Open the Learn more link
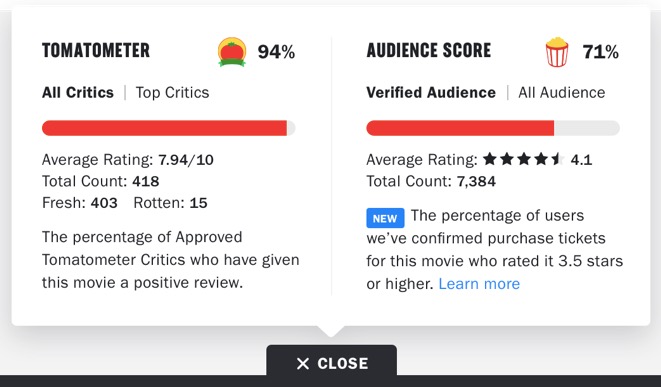 click(x=479, y=284)
